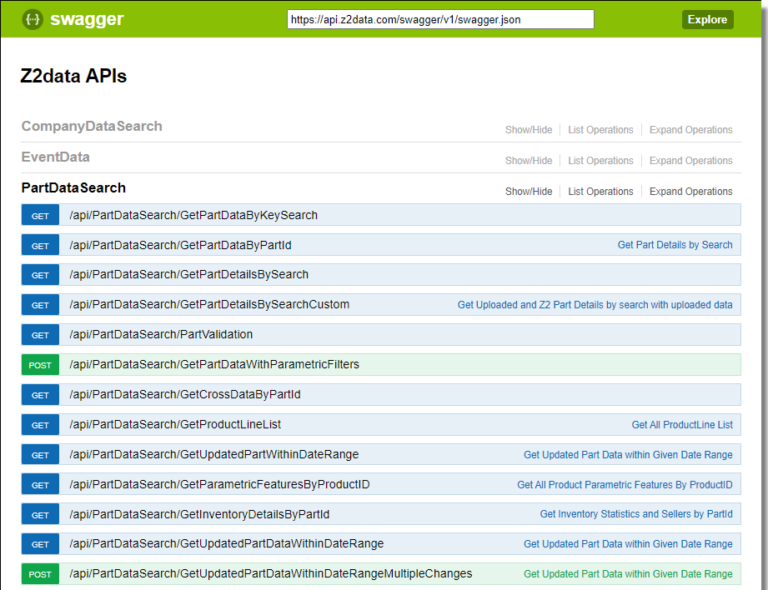
Task: Click 'Get Inventory Statistics and Sellers by PartId'
Action: point(636,515)
